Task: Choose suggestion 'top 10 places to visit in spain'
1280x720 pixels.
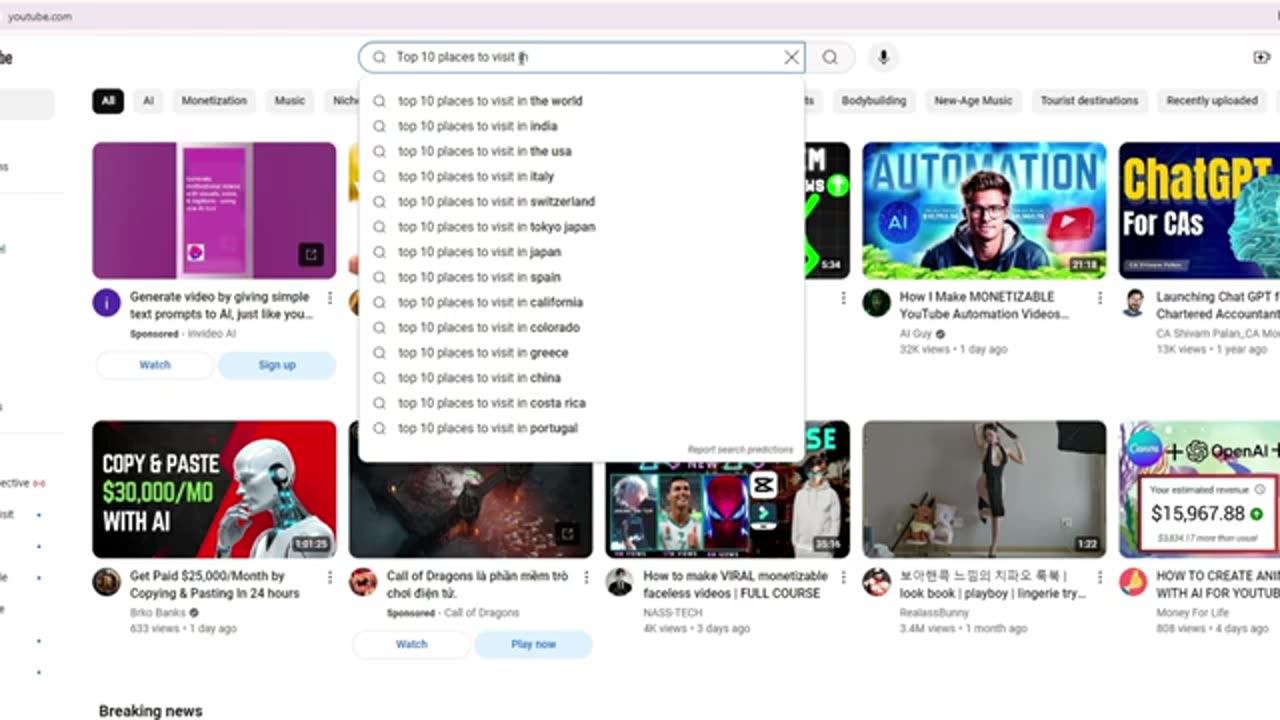Action: pyautogui.click(x=582, y=277)
